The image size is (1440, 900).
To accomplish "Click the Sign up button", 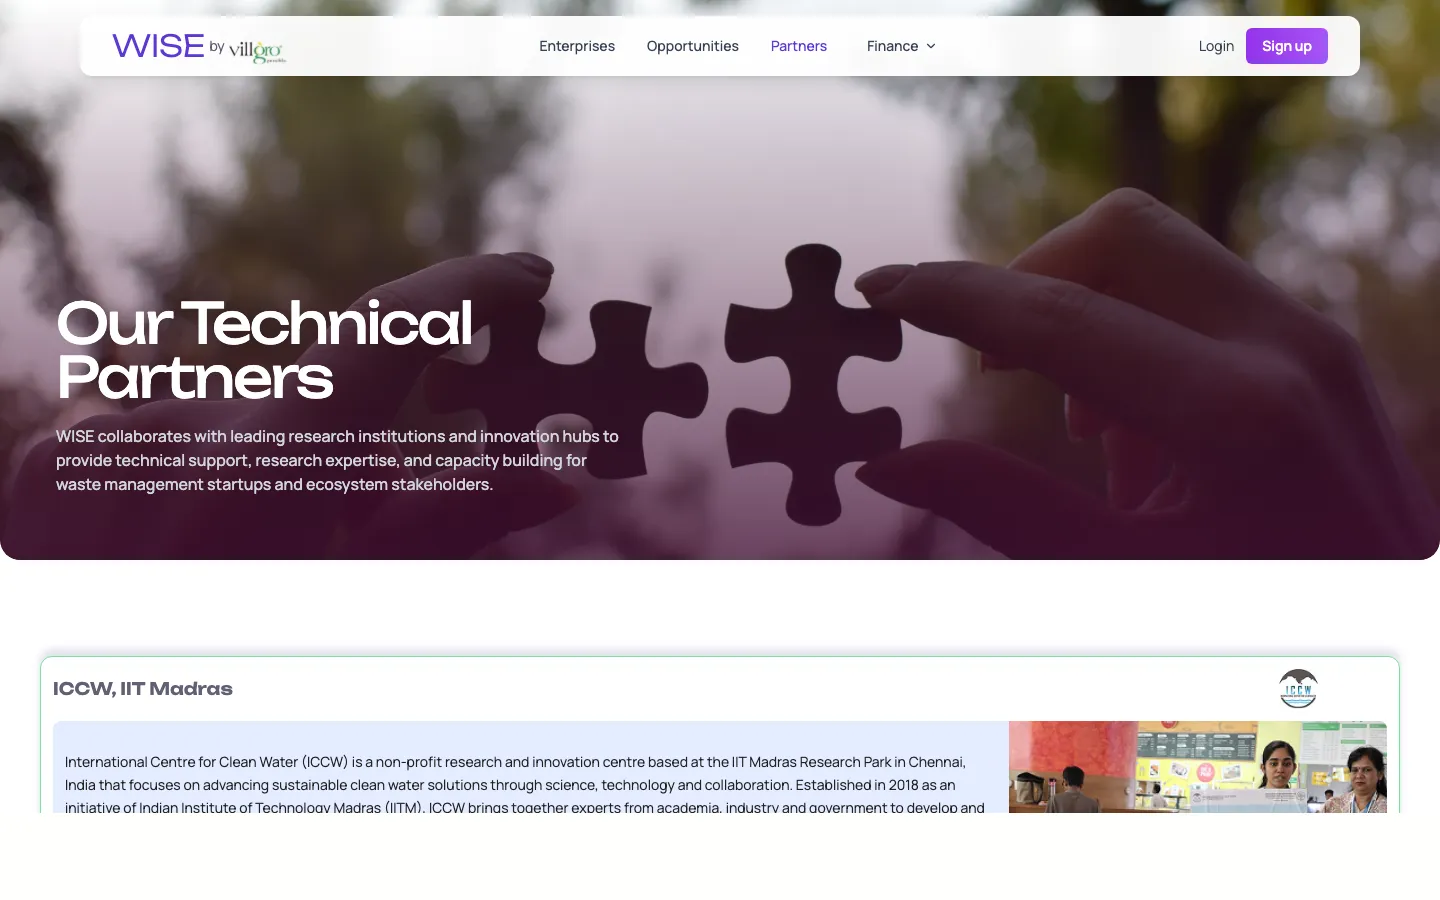I will (1286, 46).
